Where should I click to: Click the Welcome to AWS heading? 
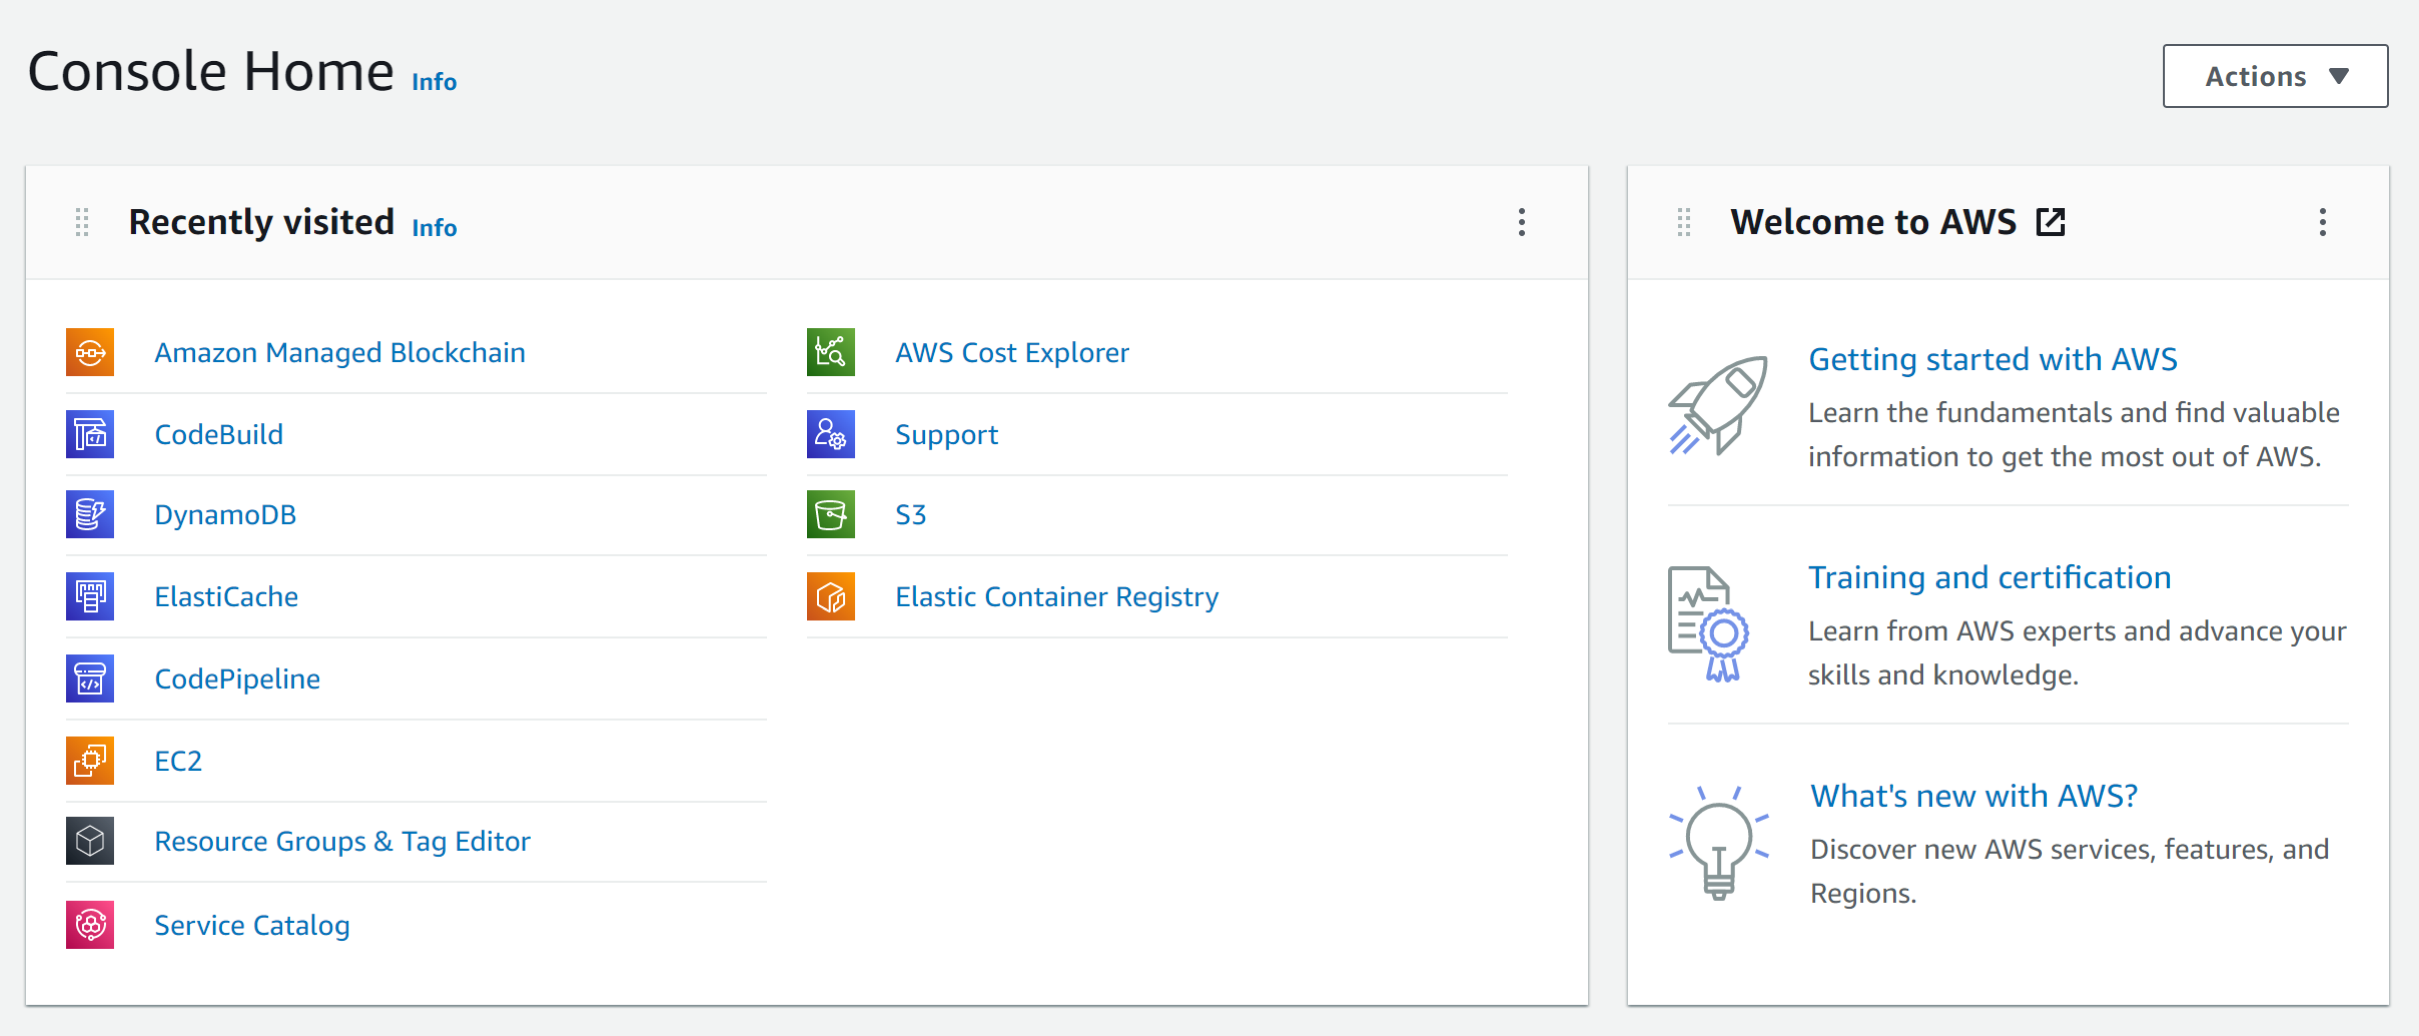click(1873, 222)
